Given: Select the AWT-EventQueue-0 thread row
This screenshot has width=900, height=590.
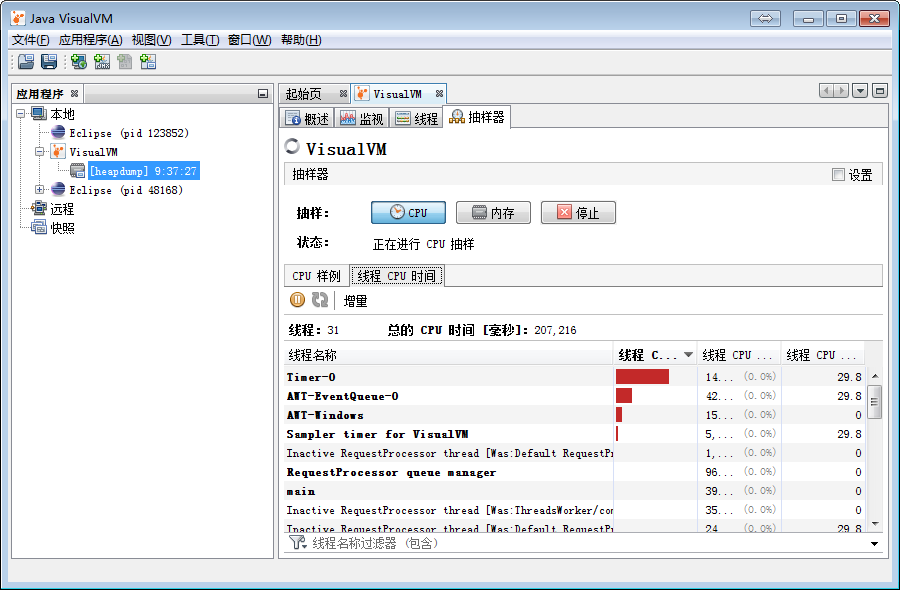Looking at the screenshot, I should pyautogui.click(x=574, y=396).
